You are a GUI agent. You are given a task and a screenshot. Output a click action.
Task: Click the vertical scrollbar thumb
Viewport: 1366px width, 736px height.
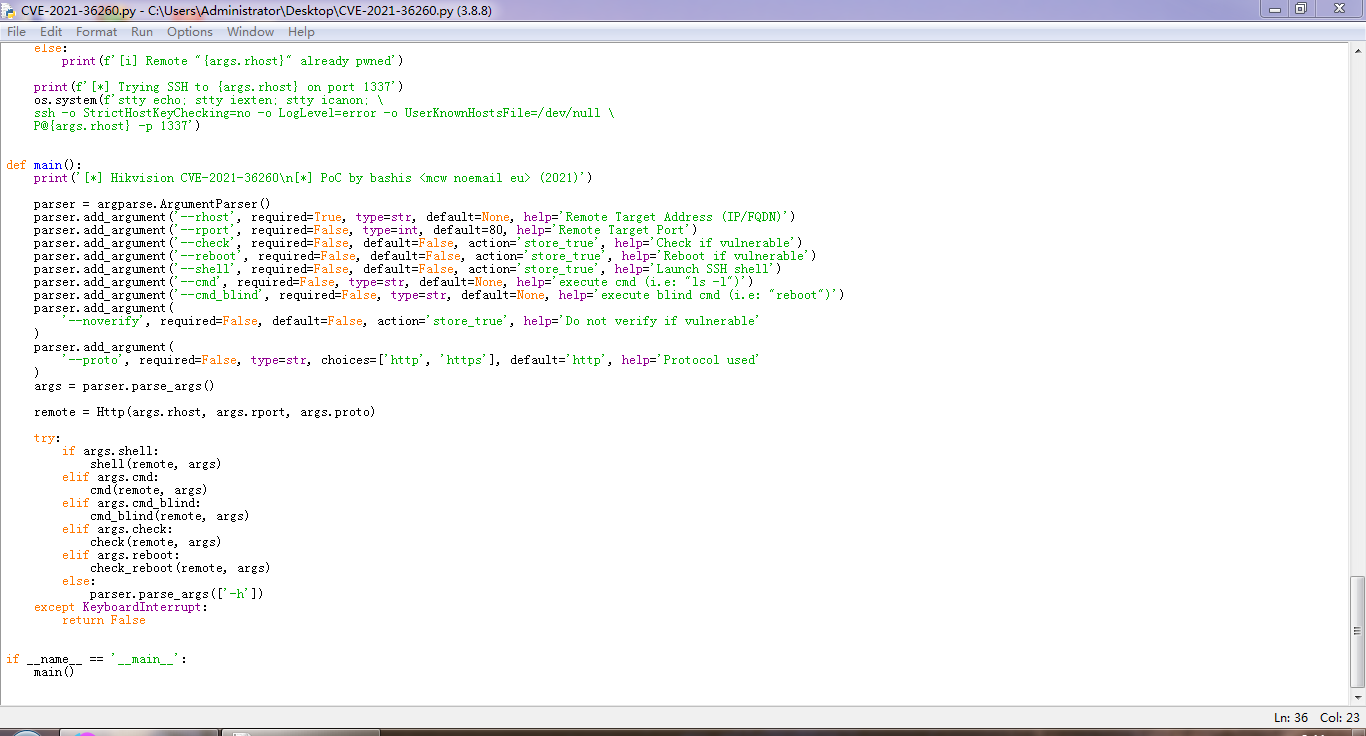coord(1357,632)
